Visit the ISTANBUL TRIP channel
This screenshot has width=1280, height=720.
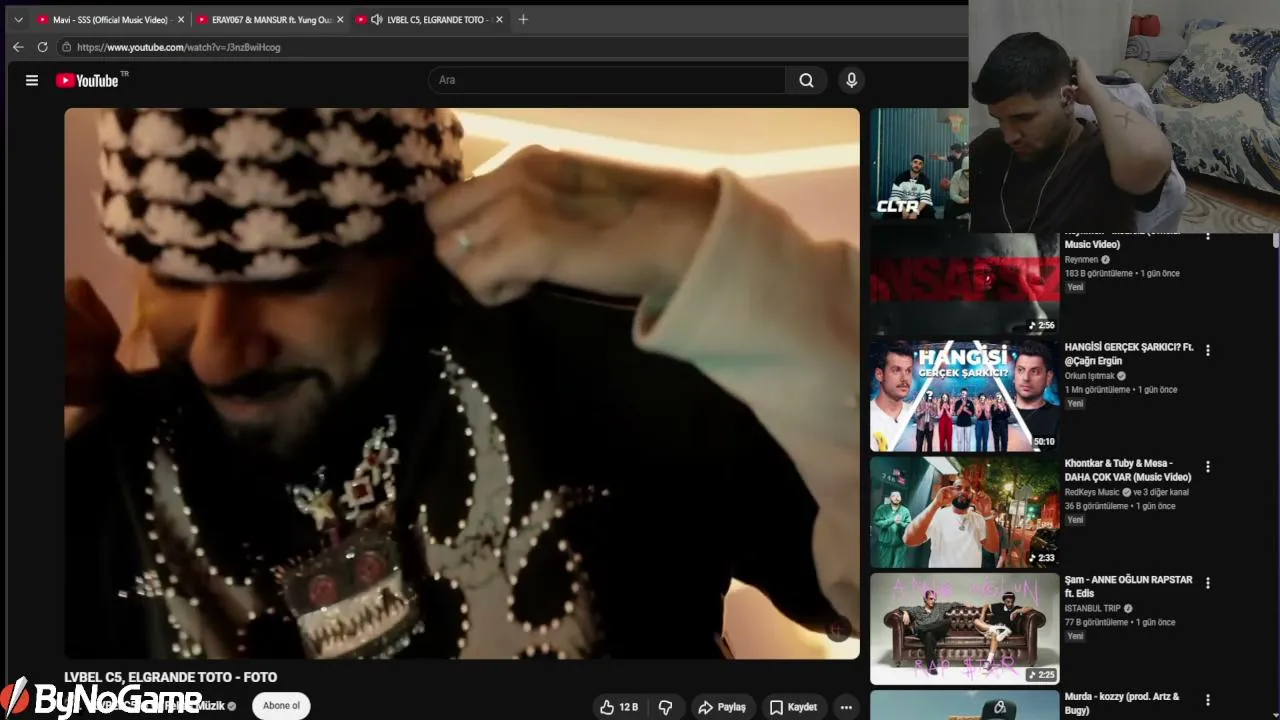pyautogui.click(x=1092, y=608)
